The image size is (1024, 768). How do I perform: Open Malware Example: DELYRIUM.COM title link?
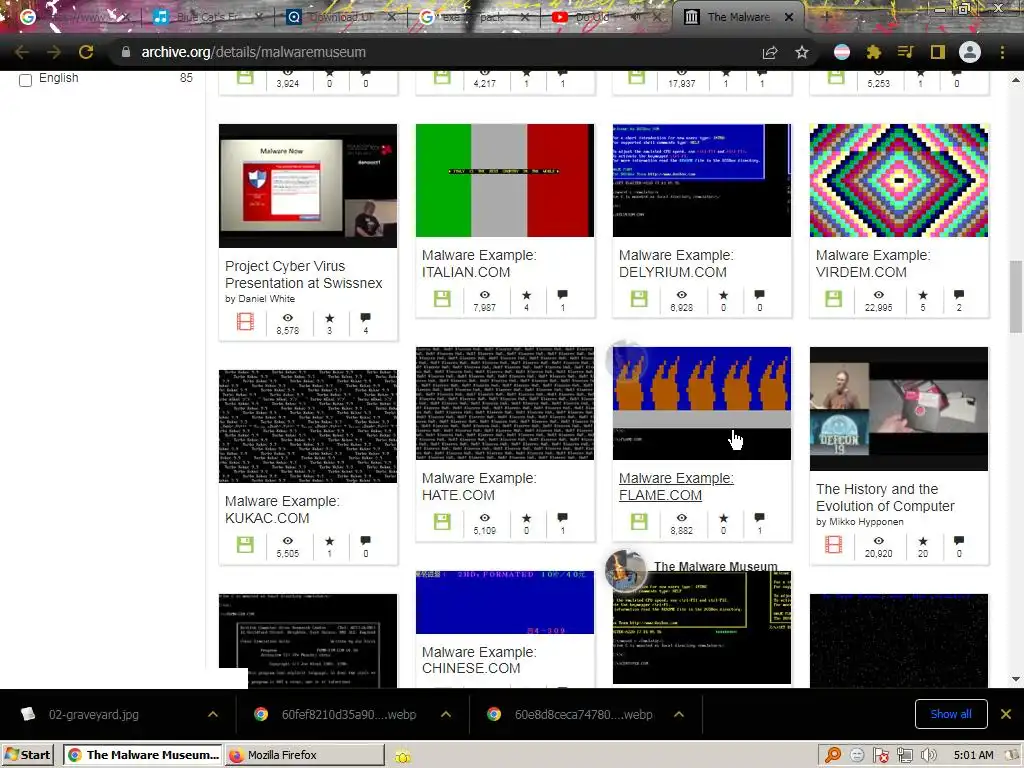point(676,264)
